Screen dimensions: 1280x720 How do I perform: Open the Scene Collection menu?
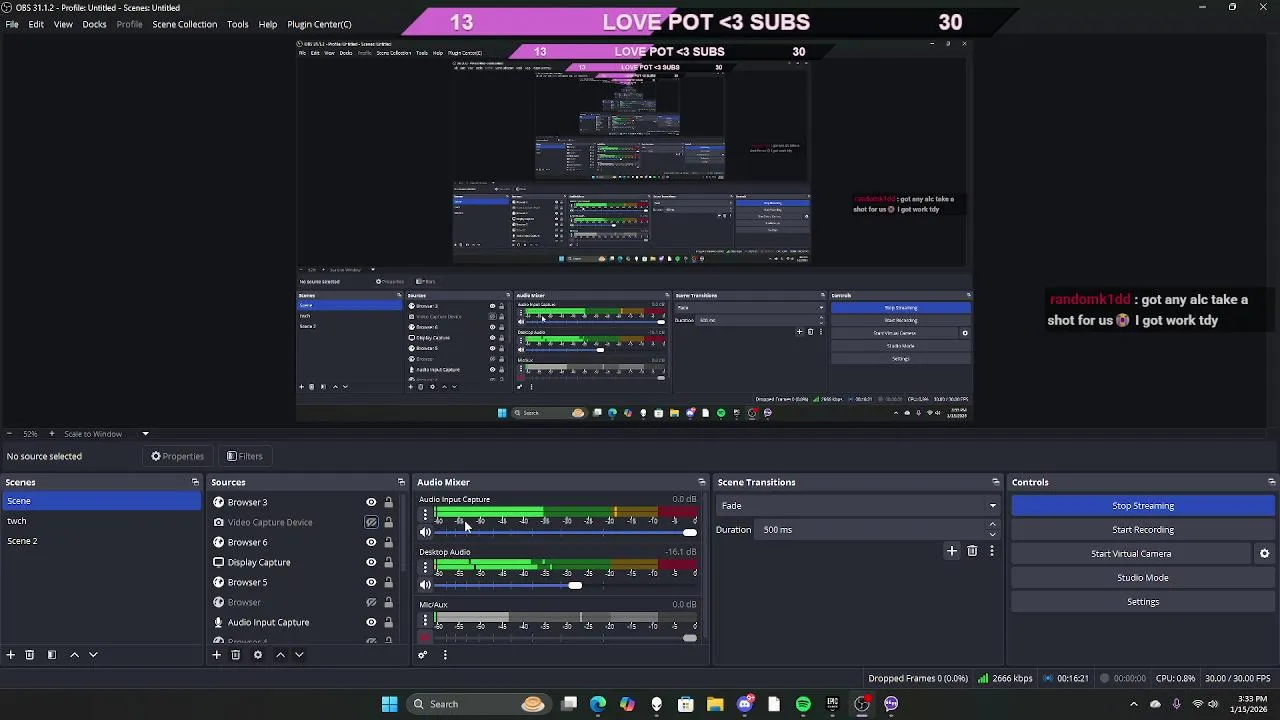(x=184, y=24)
